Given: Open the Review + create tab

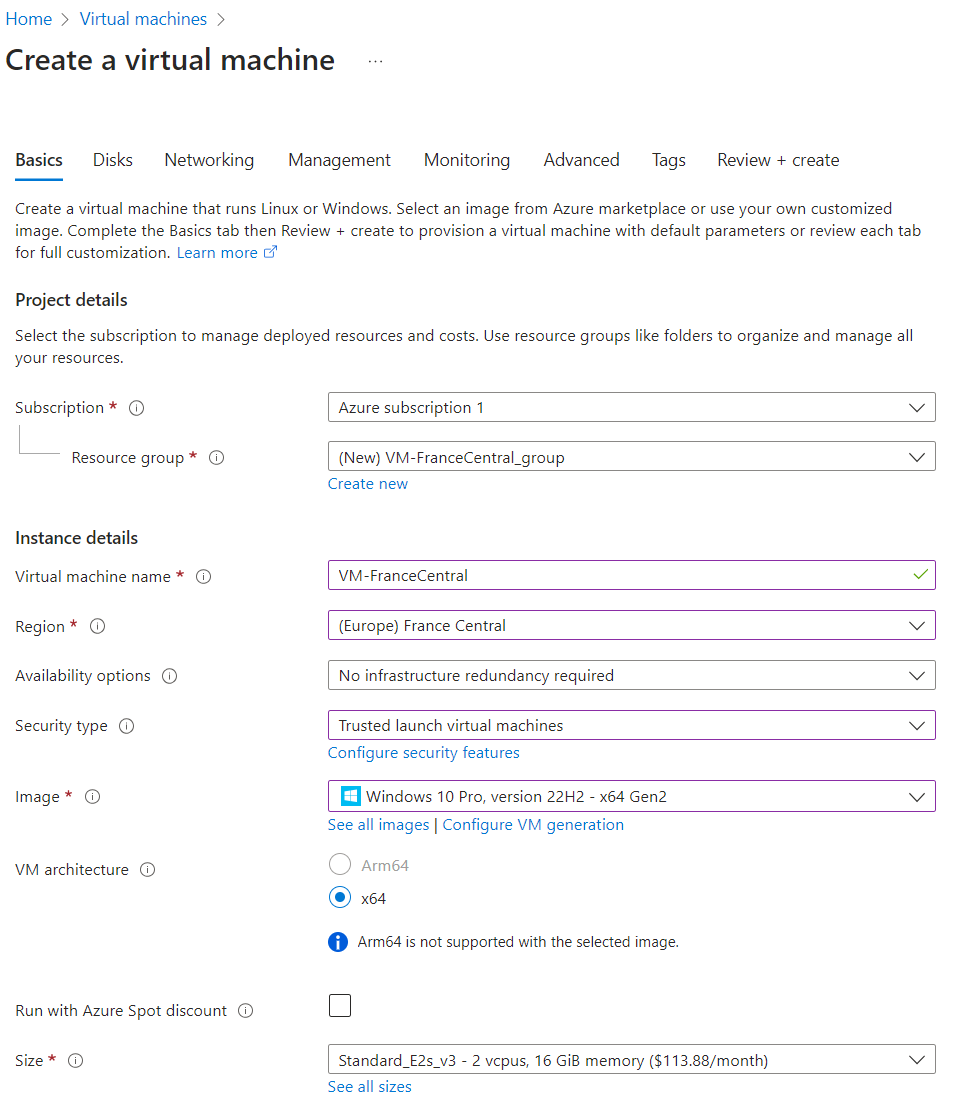Looking at the screenshot, I should click(x=778, y=160).
